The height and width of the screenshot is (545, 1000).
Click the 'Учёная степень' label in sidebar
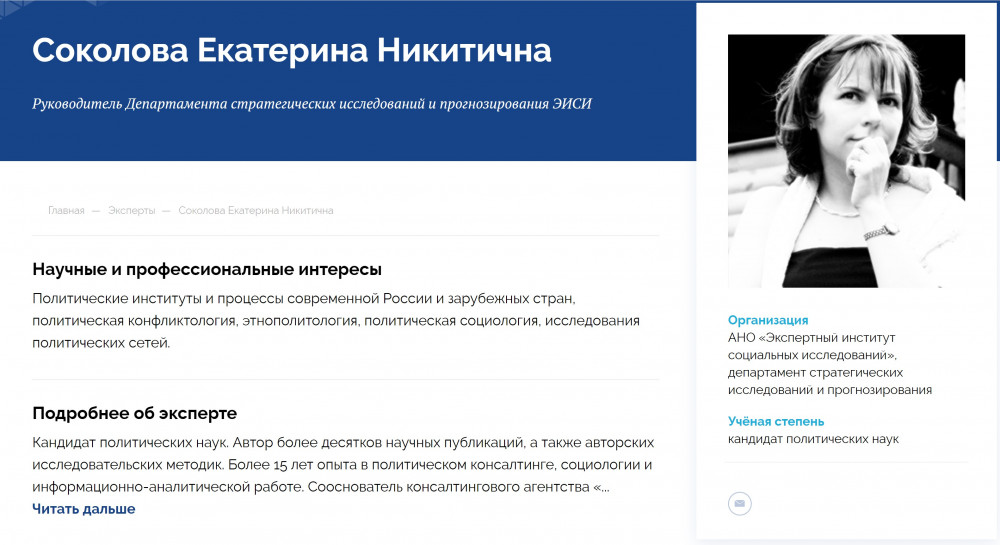click(776, 421)
